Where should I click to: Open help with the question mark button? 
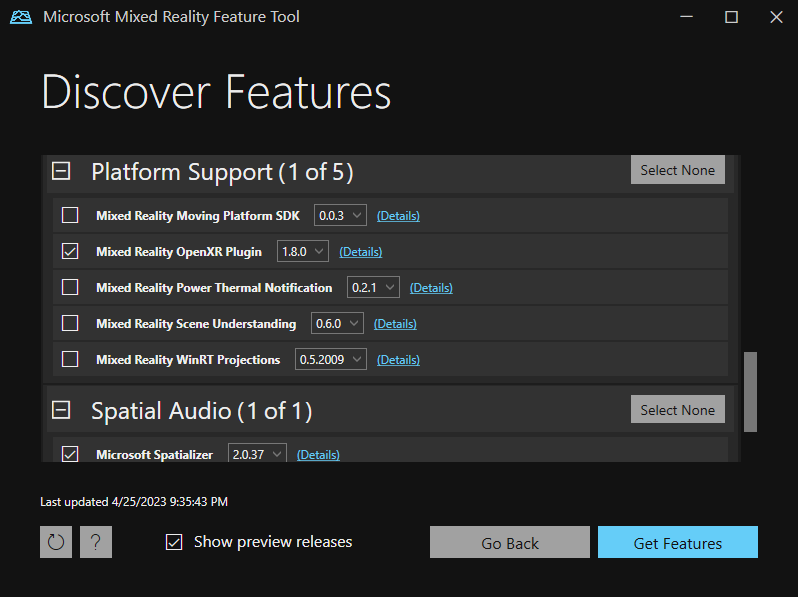[96, 542]
